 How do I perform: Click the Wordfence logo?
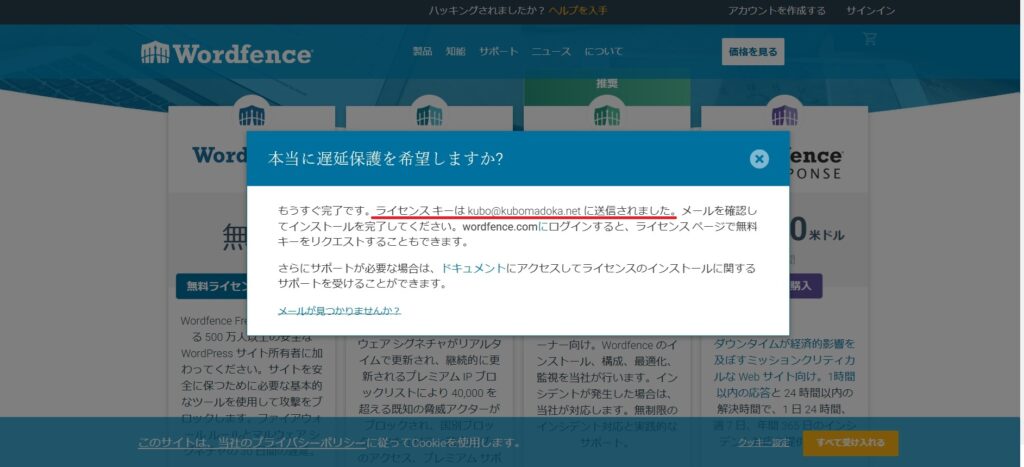coord(227,53)
